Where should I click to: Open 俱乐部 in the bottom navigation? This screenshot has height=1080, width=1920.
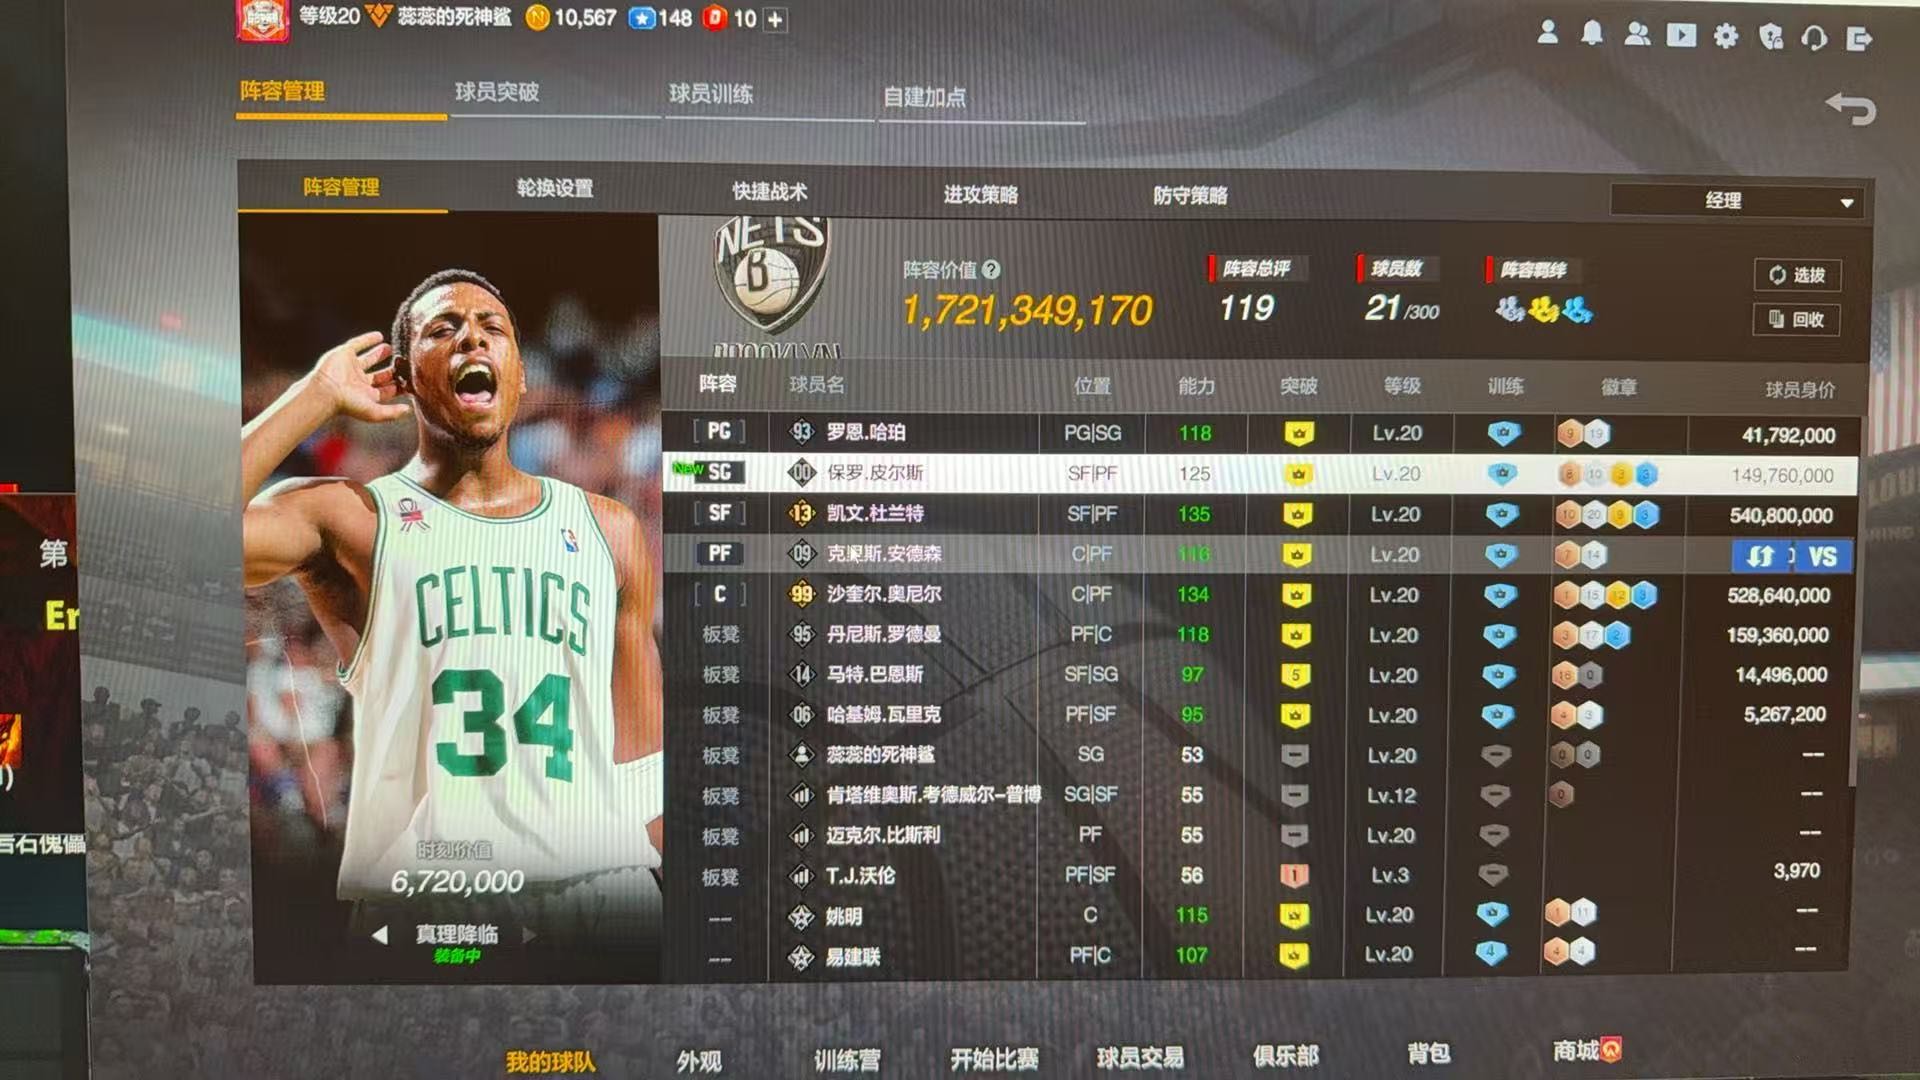point(1286,1055)
